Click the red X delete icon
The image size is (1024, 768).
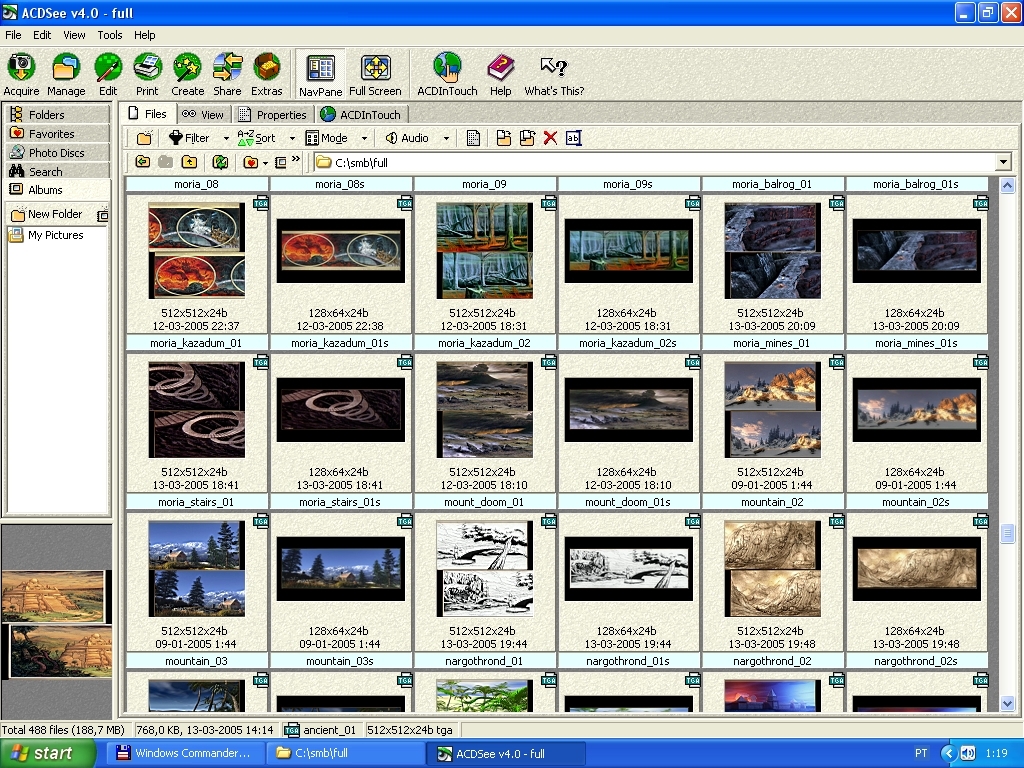tap(550, 138)
